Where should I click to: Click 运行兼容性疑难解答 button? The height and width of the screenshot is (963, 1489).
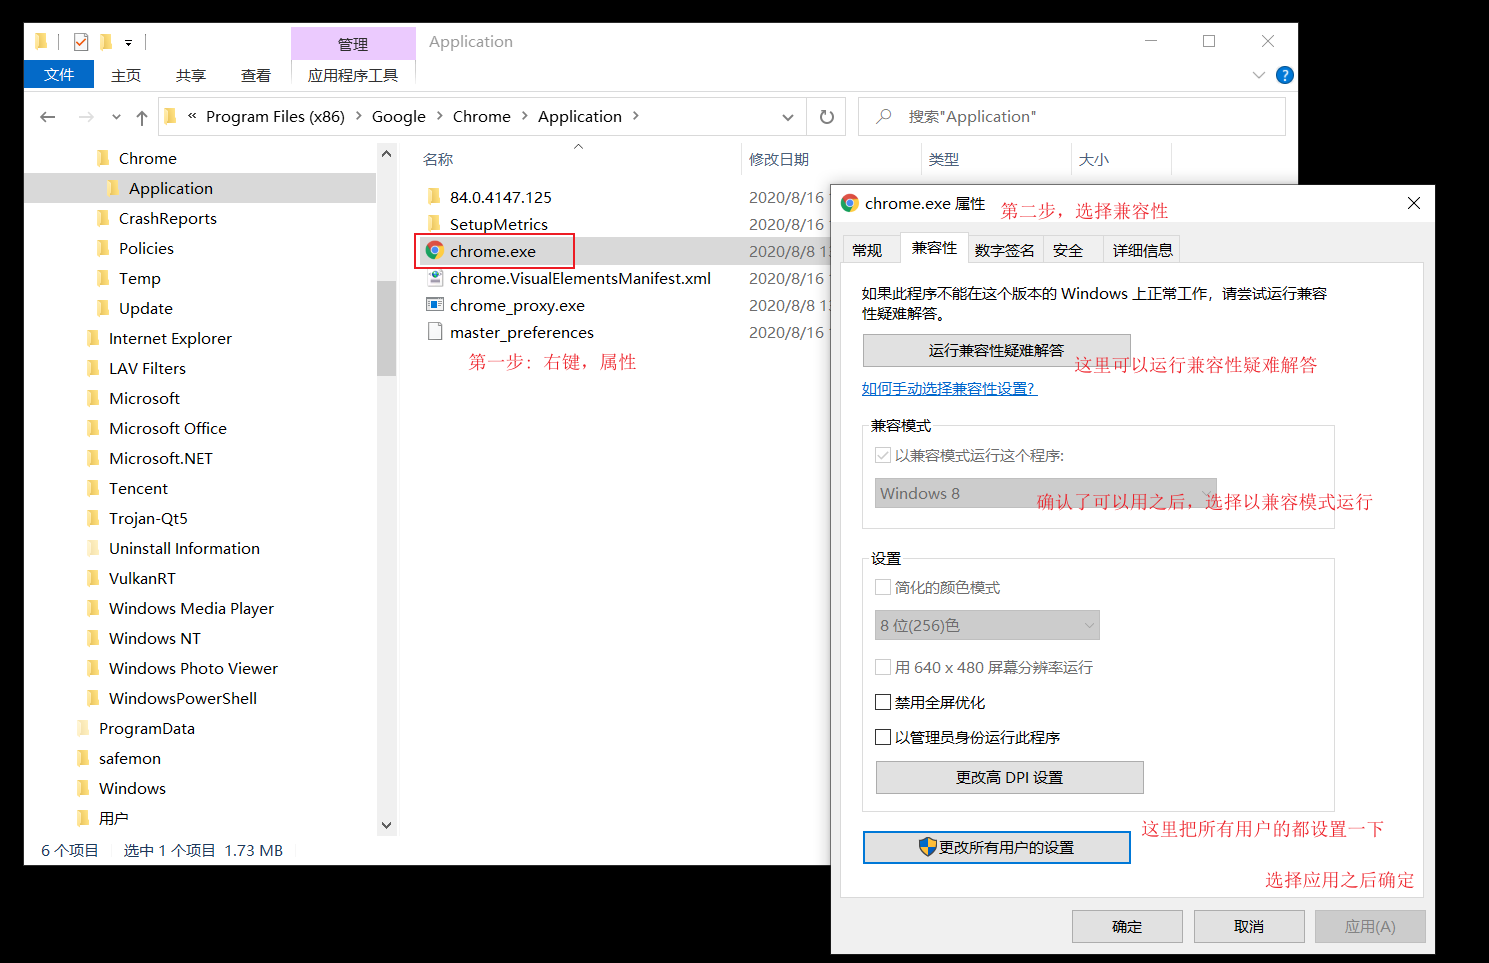point(996,350)
